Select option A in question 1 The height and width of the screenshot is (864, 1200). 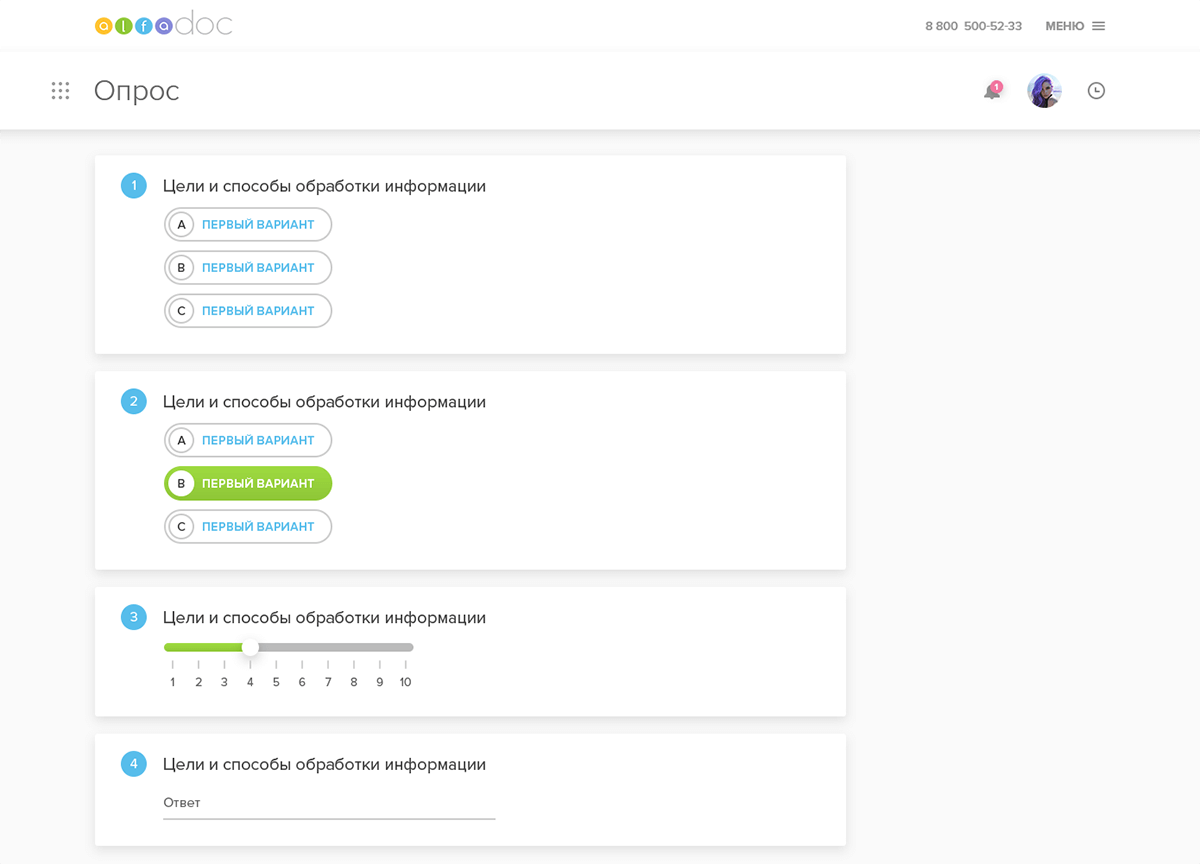click(248, 225)
